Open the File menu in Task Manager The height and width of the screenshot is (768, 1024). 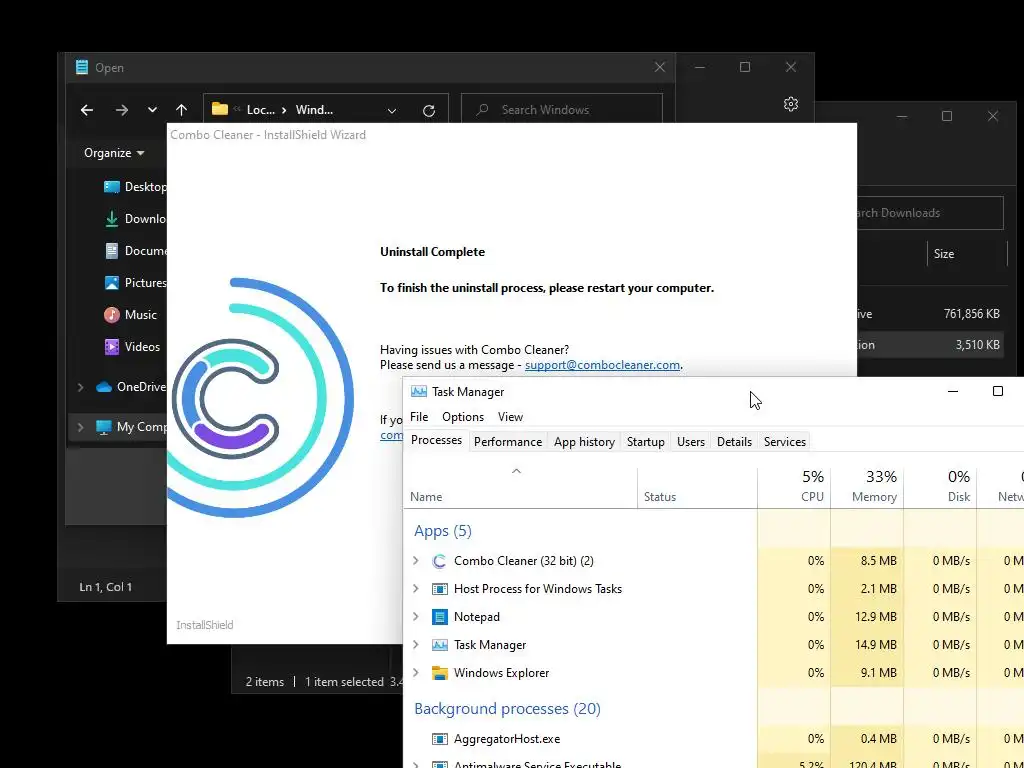(419, 417)
